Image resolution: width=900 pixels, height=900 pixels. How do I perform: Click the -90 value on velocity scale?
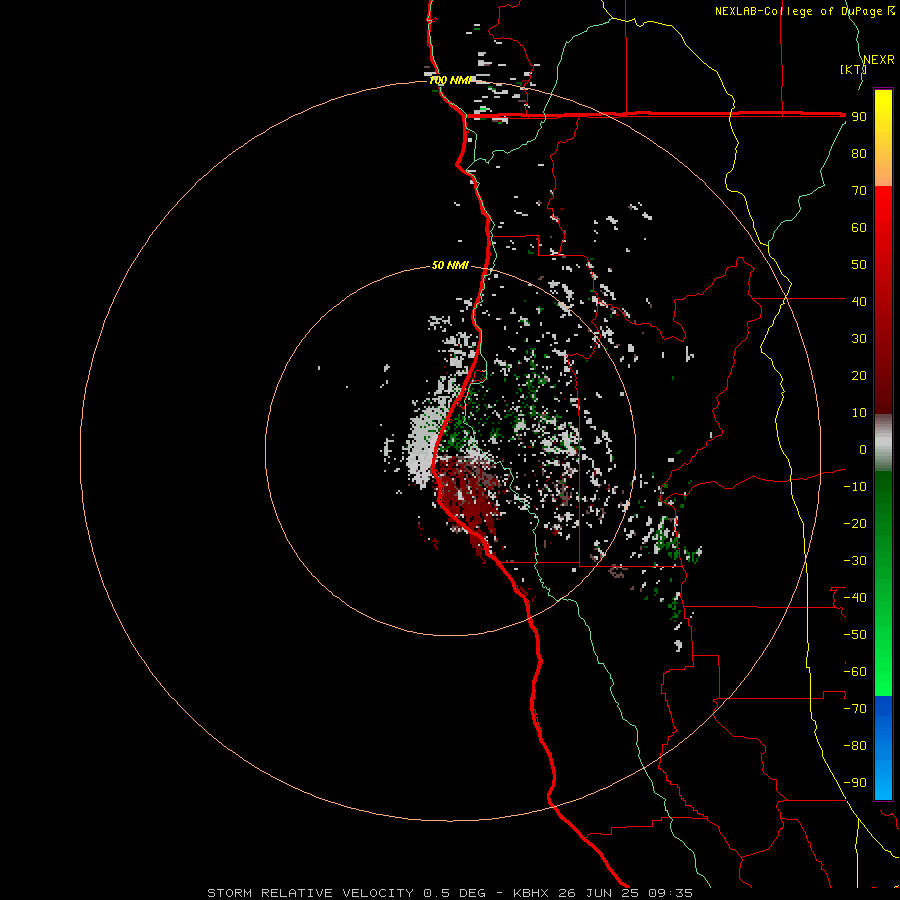pos(855,783)
